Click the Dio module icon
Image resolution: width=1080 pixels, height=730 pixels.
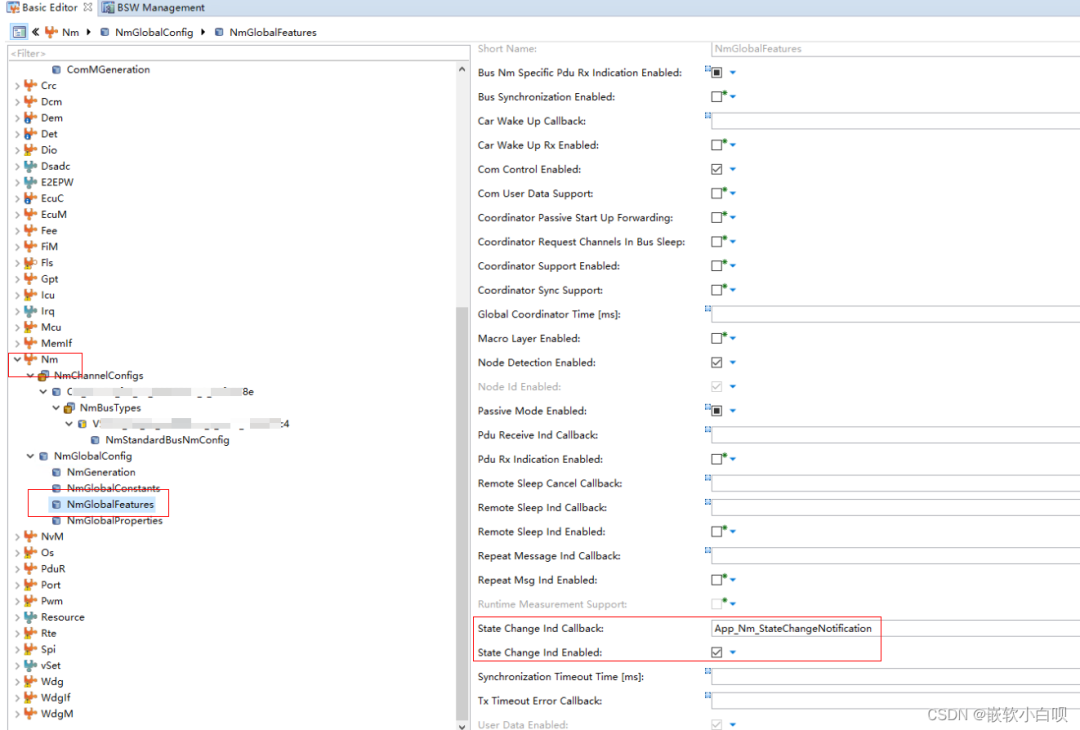pyautogui.click(x=30, y=149)
